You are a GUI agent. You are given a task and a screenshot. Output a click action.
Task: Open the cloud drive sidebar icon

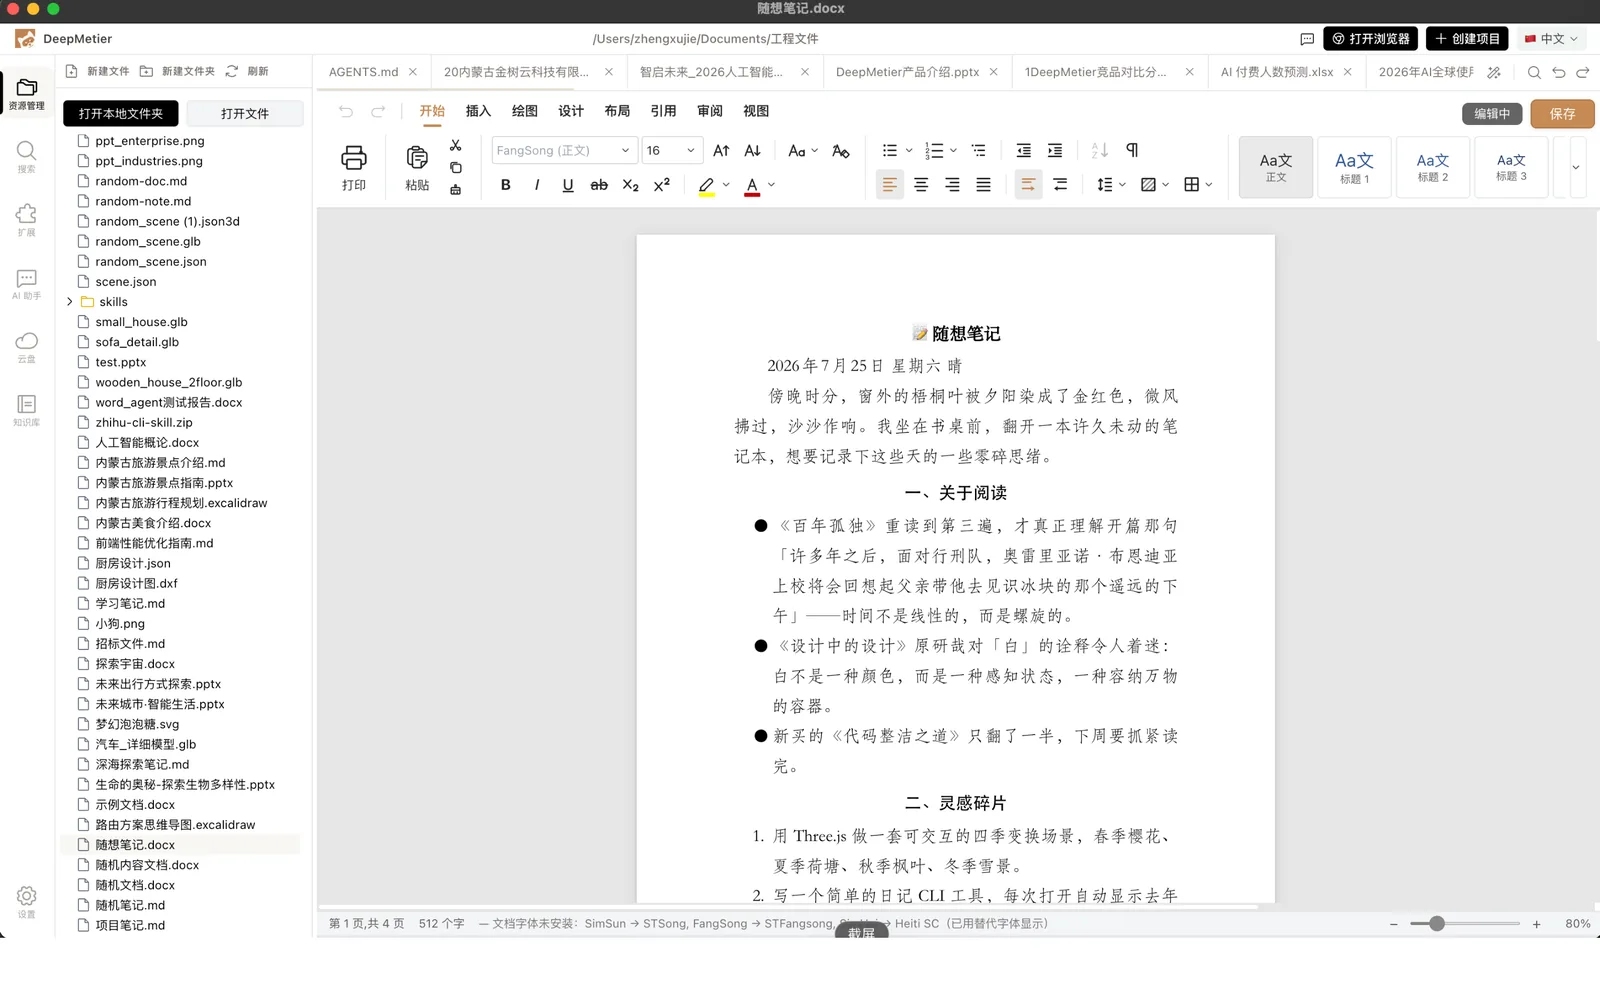27,347
